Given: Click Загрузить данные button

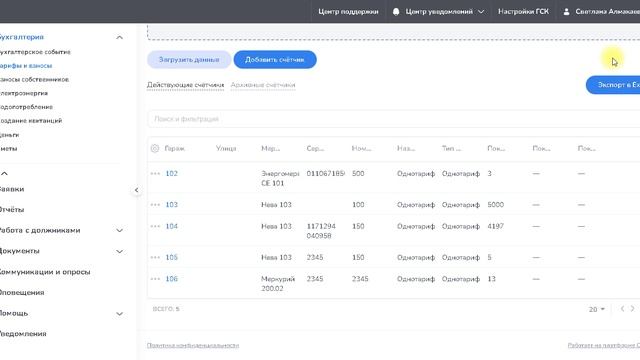Looking at the screenshot, I should click(x=189, y=60).
